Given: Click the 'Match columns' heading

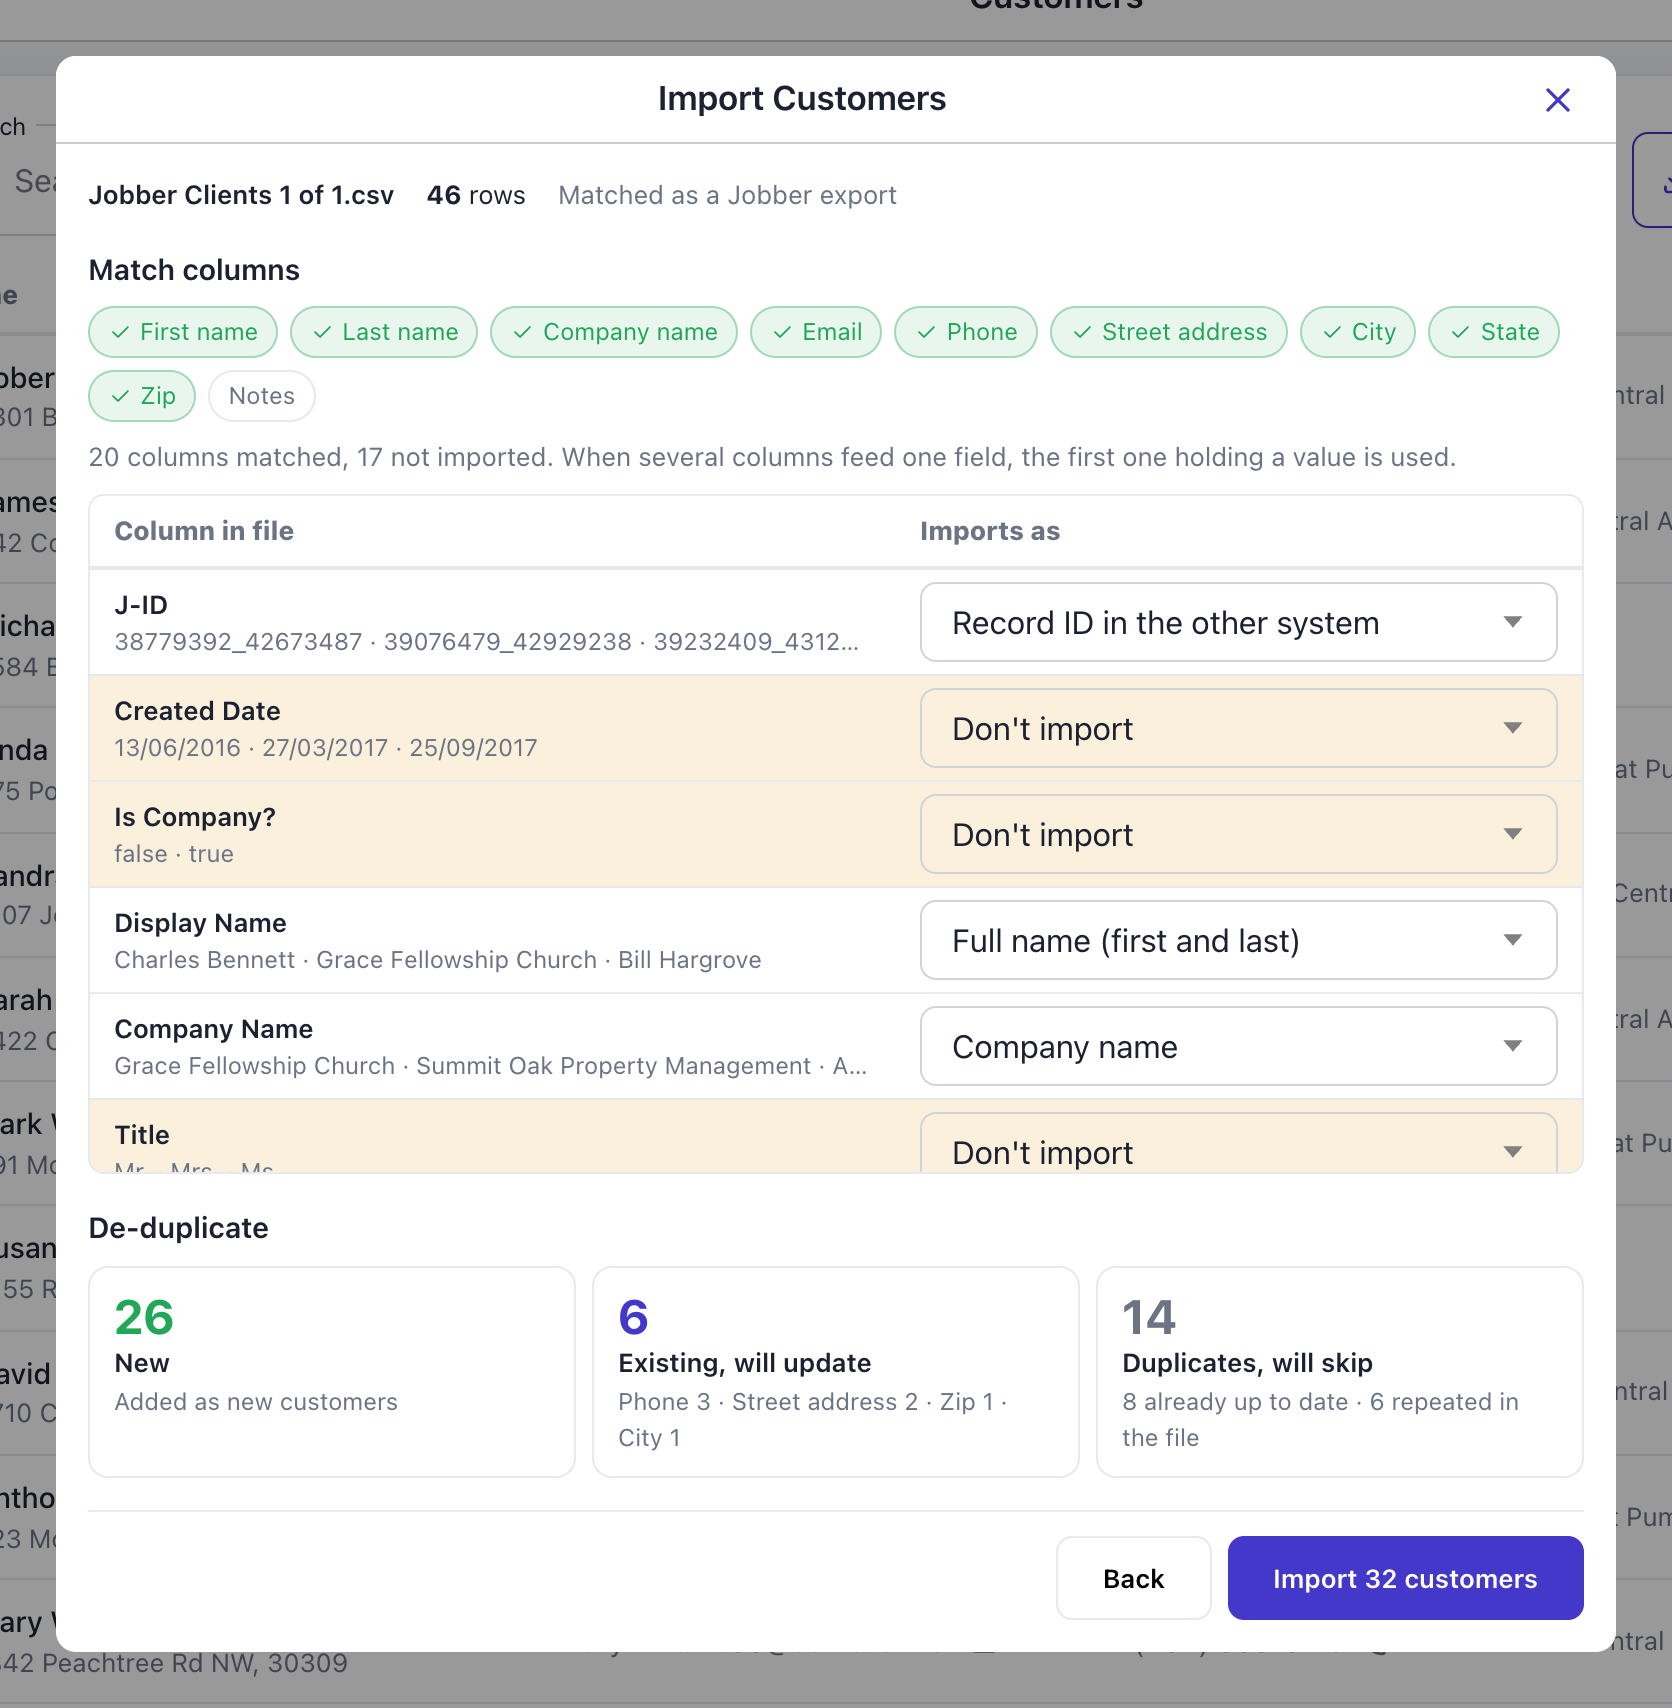Looking at the screenshot, I should tap(194, 270).
